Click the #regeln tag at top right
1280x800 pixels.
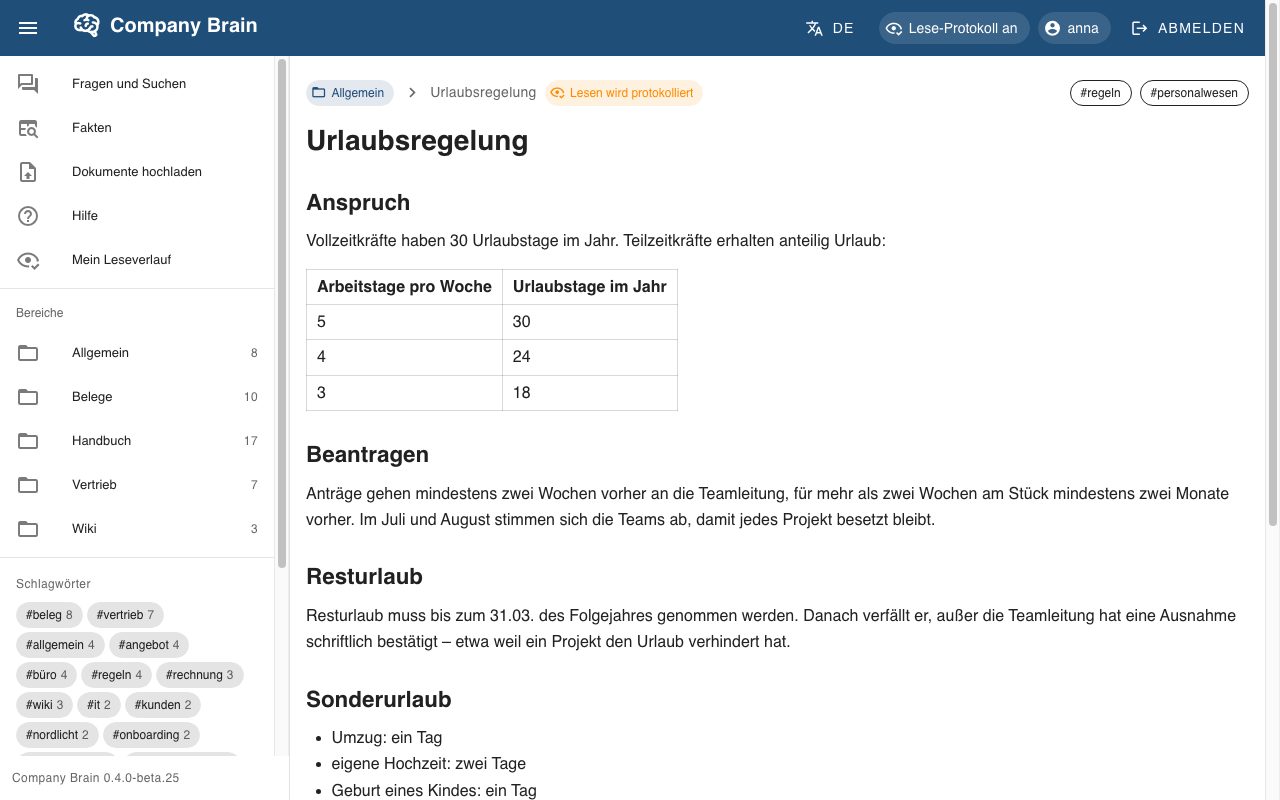[x=1101, y=93]
